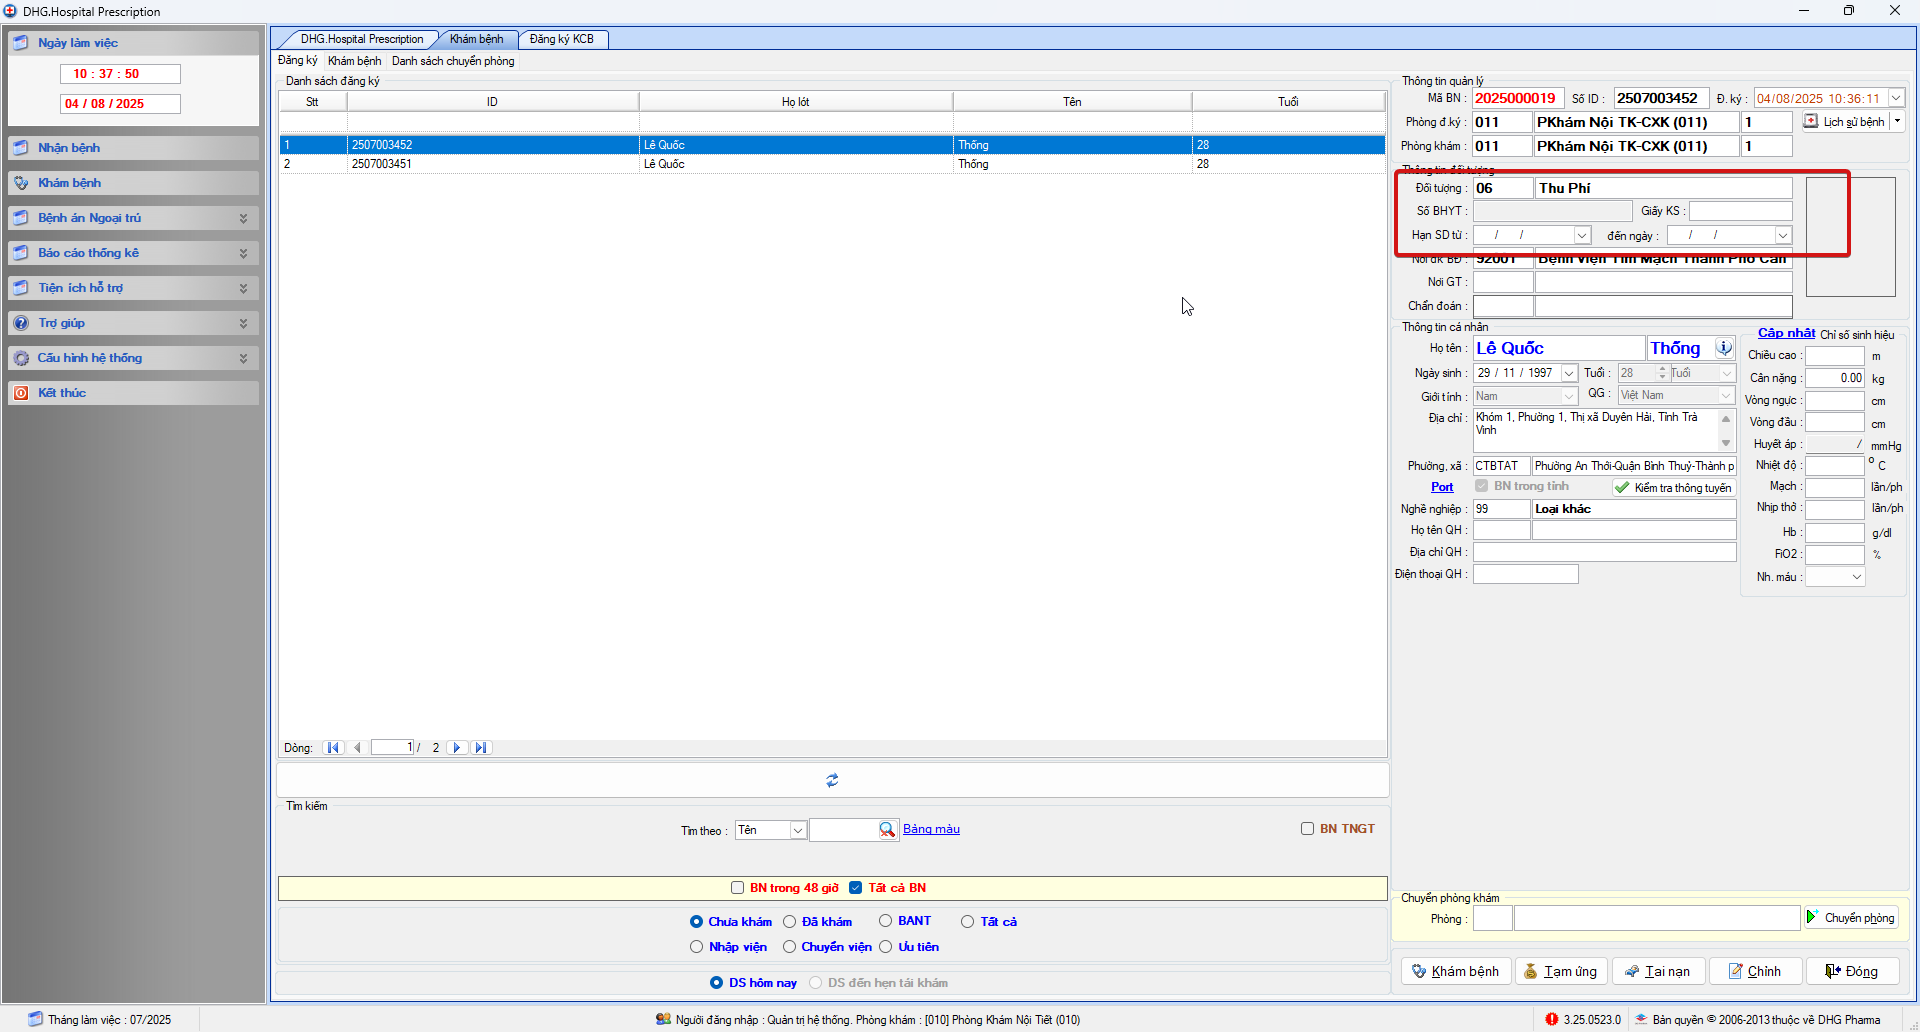Click the Bản quyền status bar icon

coord(1641,1019)
